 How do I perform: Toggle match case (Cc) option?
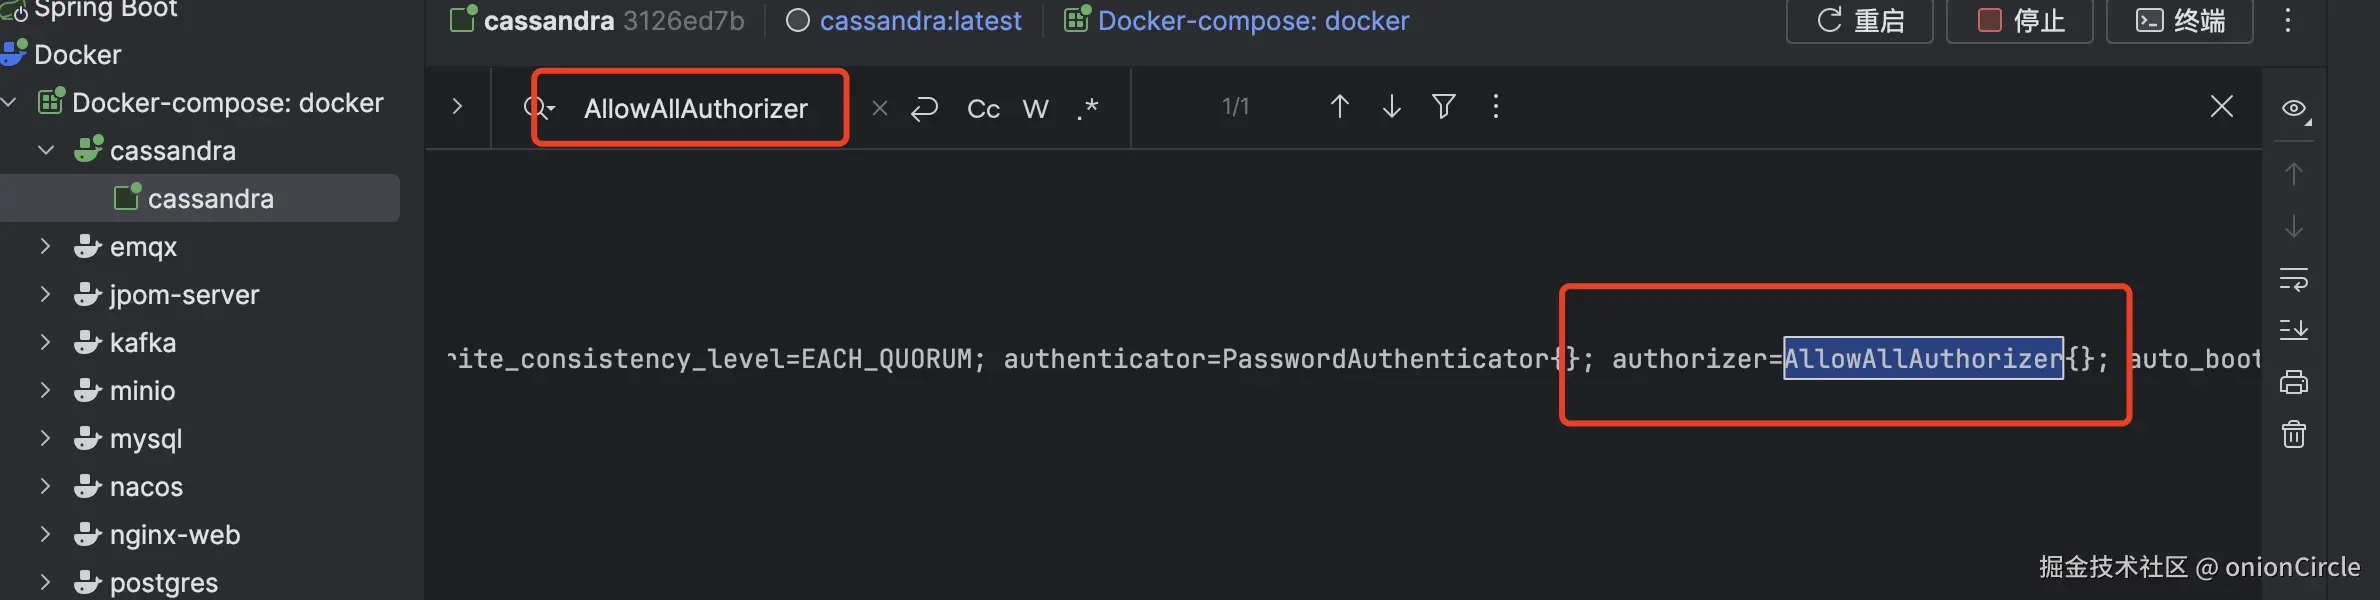pyautogui.click(x=983, y=109)
